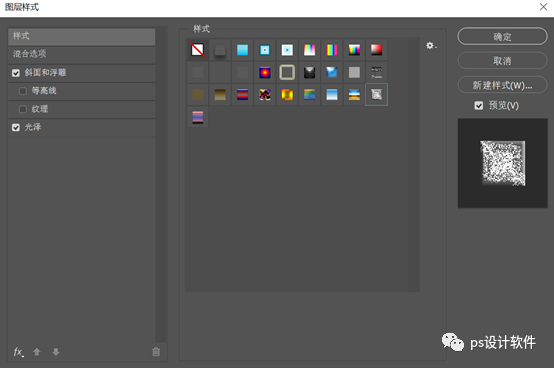Confirm with the 确定 button
Viewport: 554px width, 368px height.
point(502,36)
